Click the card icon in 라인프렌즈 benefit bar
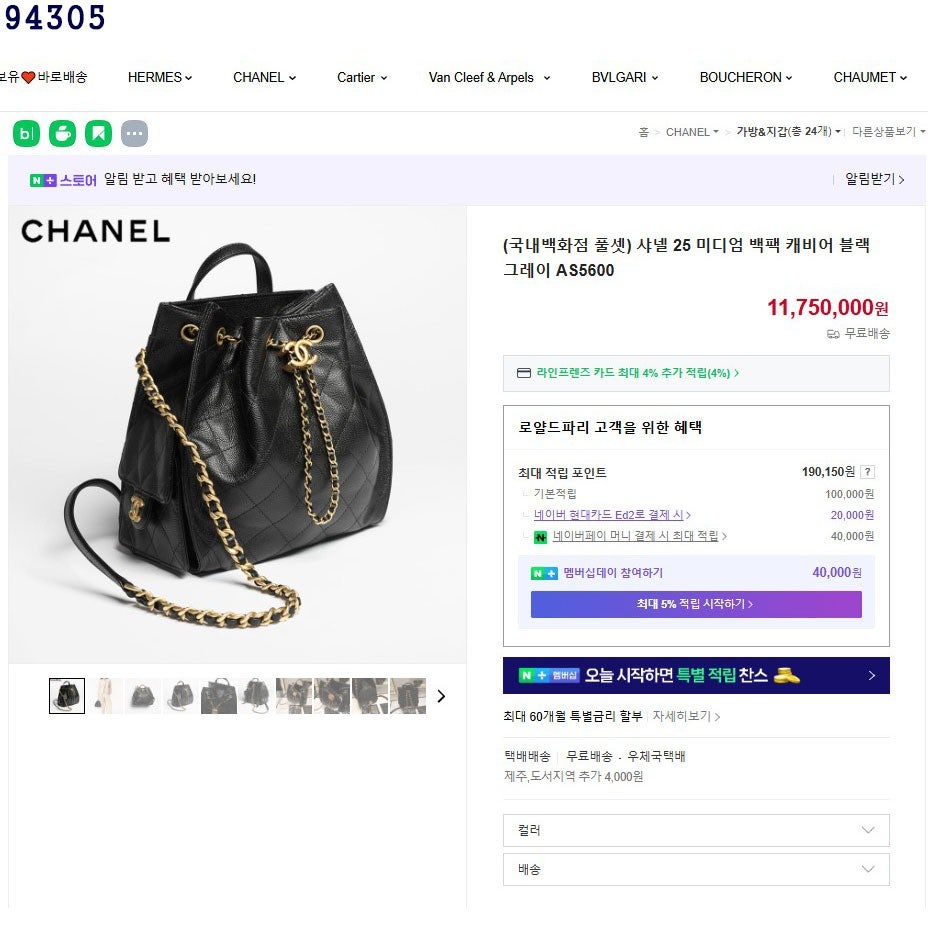Image resolution: width=928 pixels, height=928 pixels. pos(524,373)
